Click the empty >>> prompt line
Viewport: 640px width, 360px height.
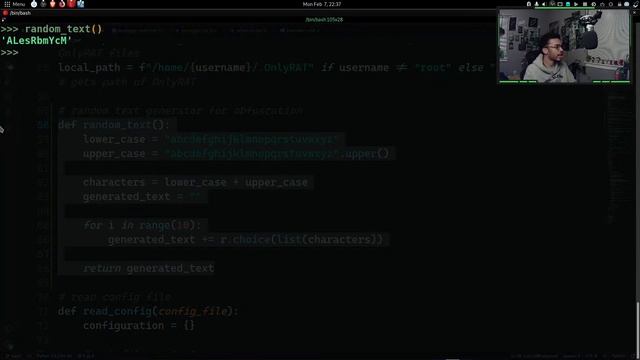[9, 53]
